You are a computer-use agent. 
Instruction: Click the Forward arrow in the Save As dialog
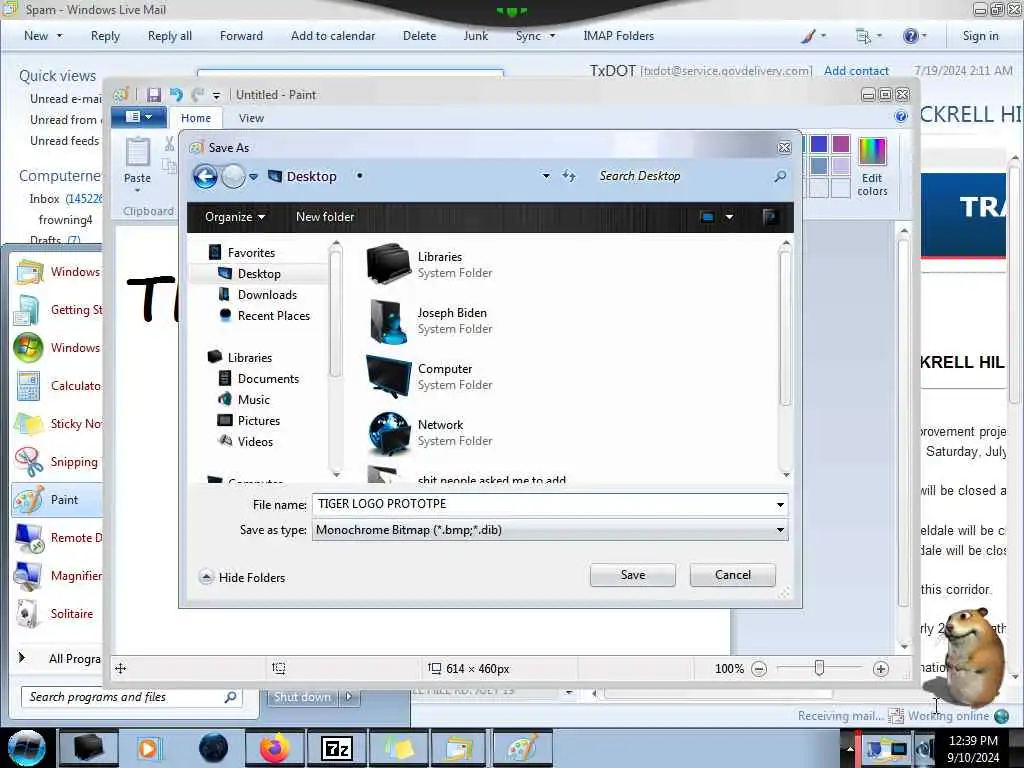click(x=233, y=176)
